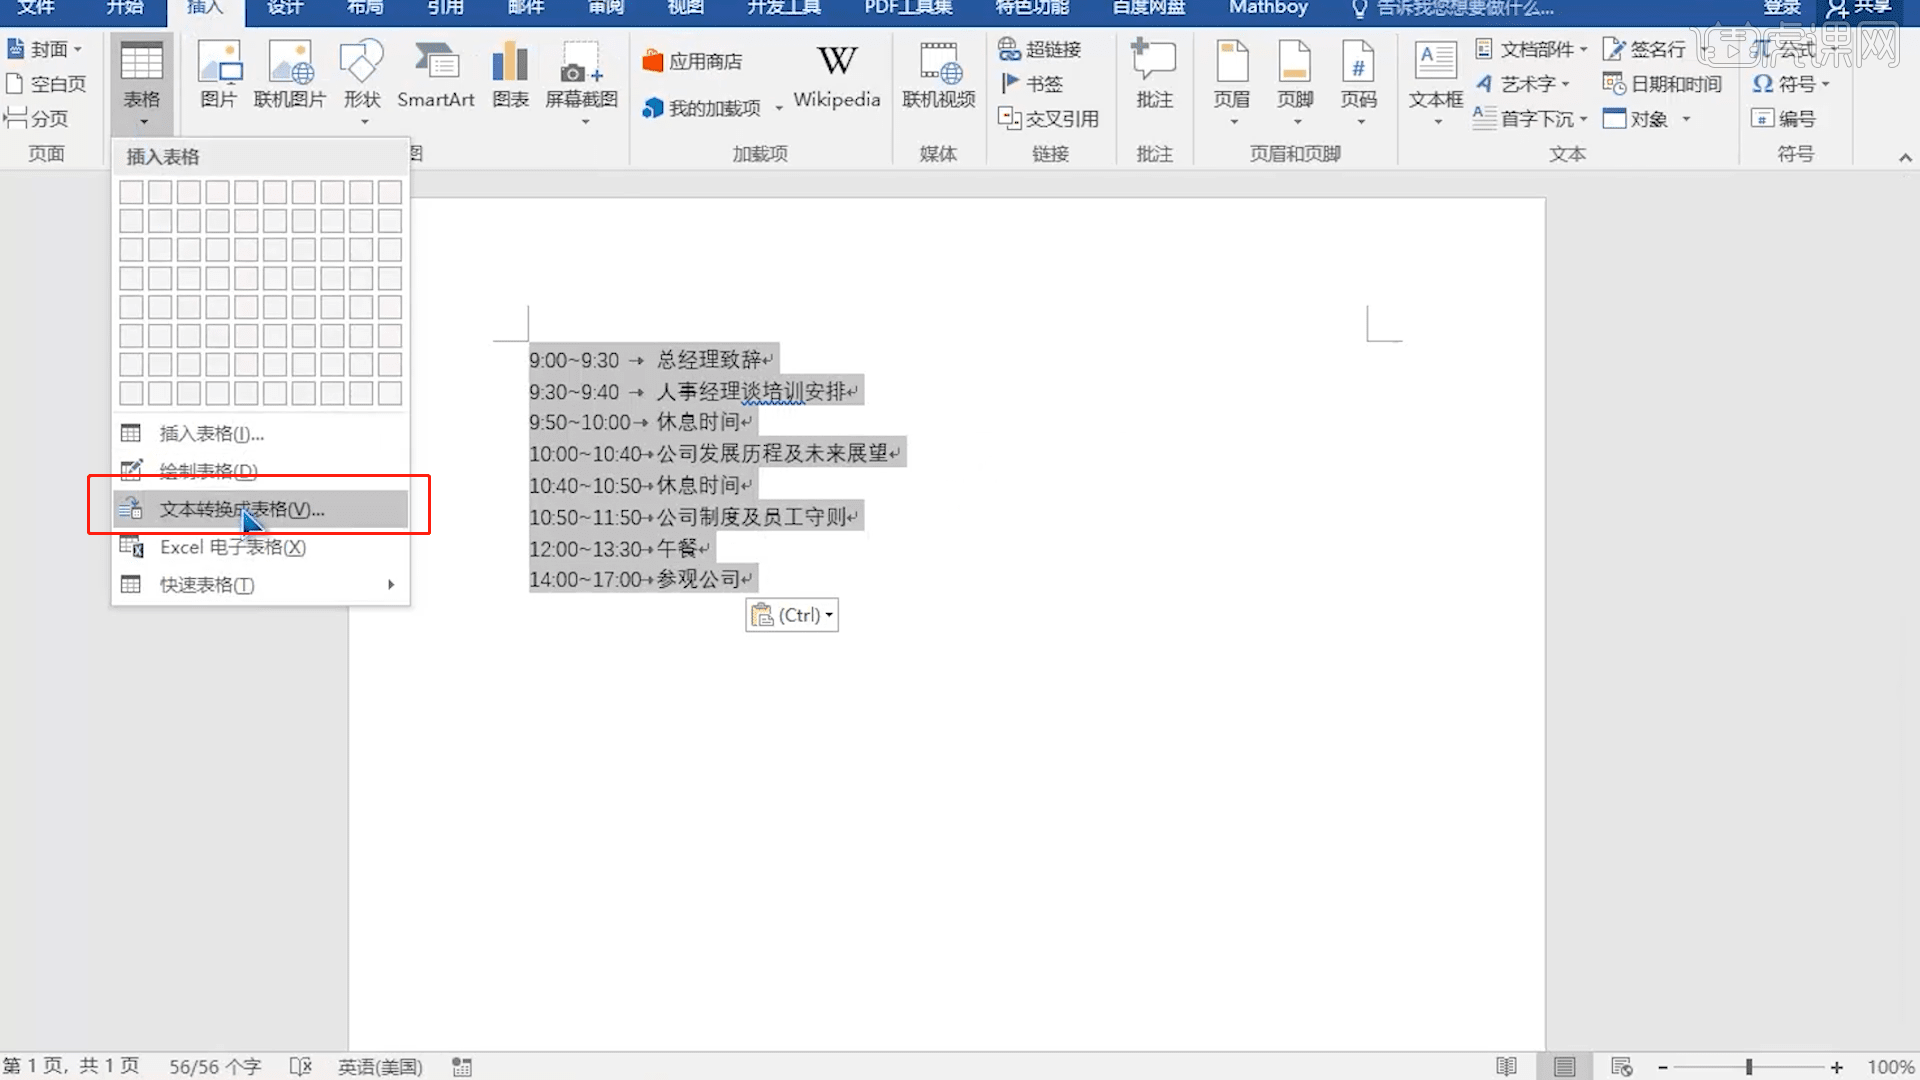Insert 联机视频 online video

pyautogui.click(x=938, y=75)
